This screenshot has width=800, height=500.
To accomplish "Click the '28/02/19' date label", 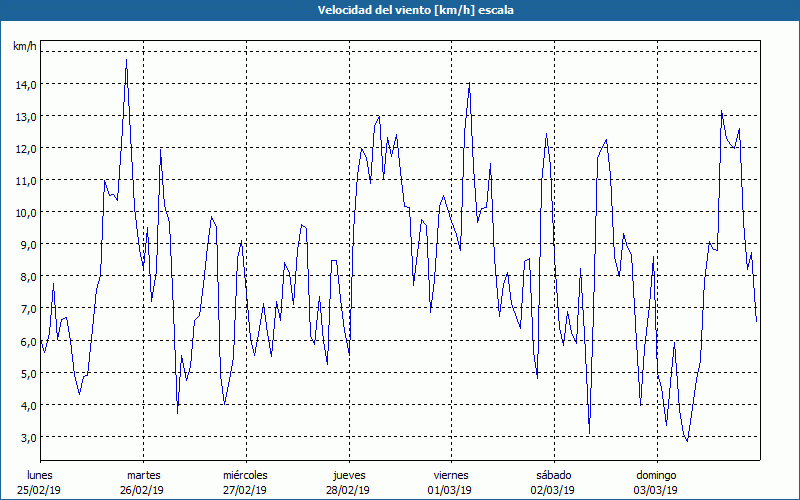I will [348, 490].
